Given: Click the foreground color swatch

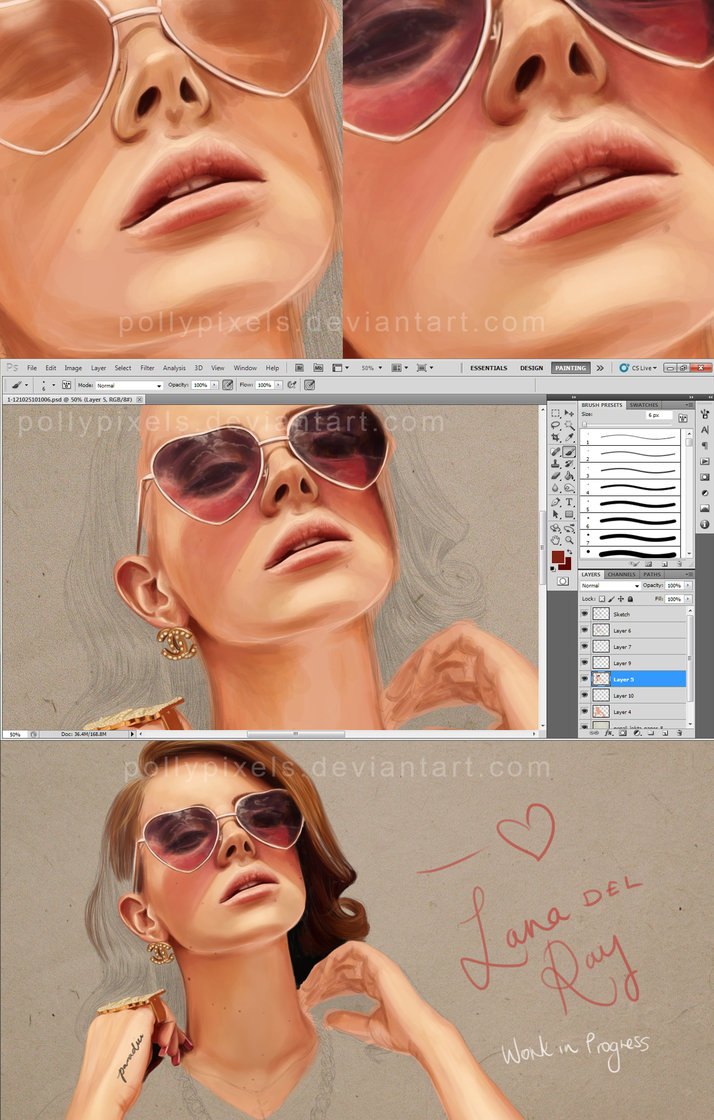Looking at the screenshot, I should (x=557, y=556).
